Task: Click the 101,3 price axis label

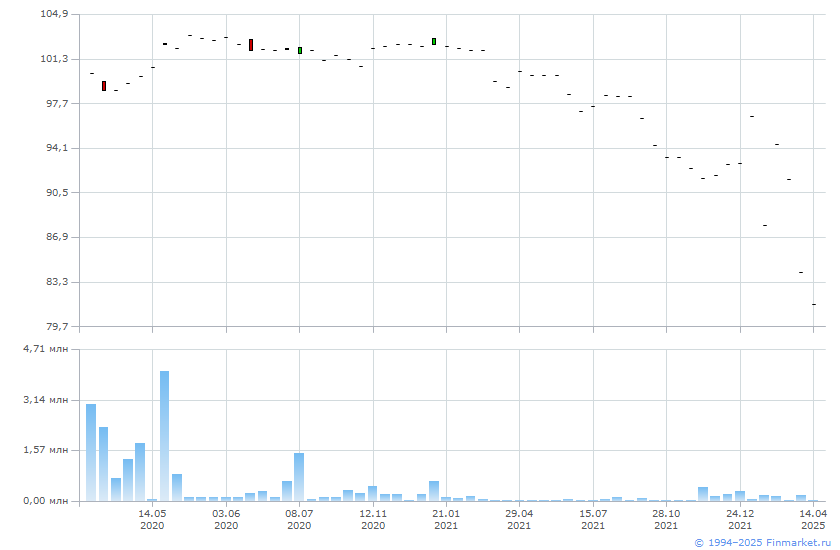Action: click(54, 58)
